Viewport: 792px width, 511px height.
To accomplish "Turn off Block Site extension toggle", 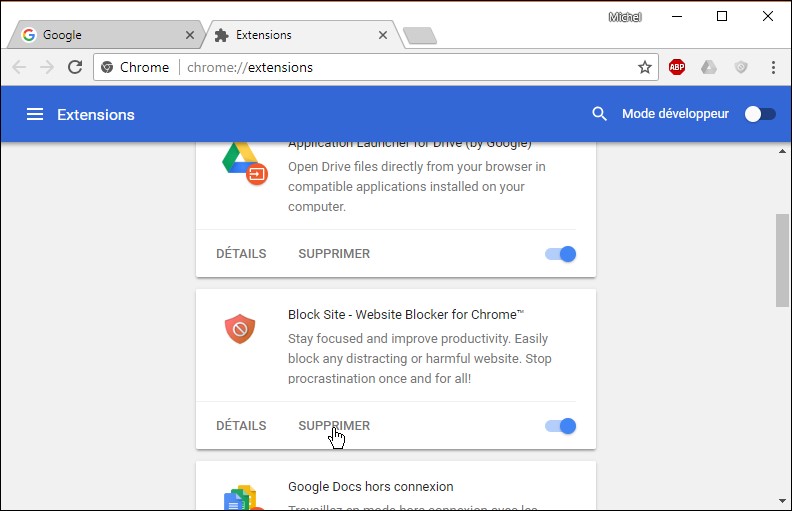I will coord(561,426).
